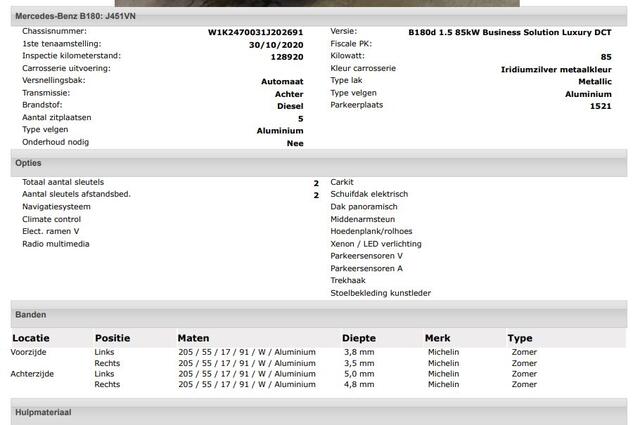The image size is (640, 425).
Task: Click the first registration date 30/10/2020
Action: pos(276,45)
